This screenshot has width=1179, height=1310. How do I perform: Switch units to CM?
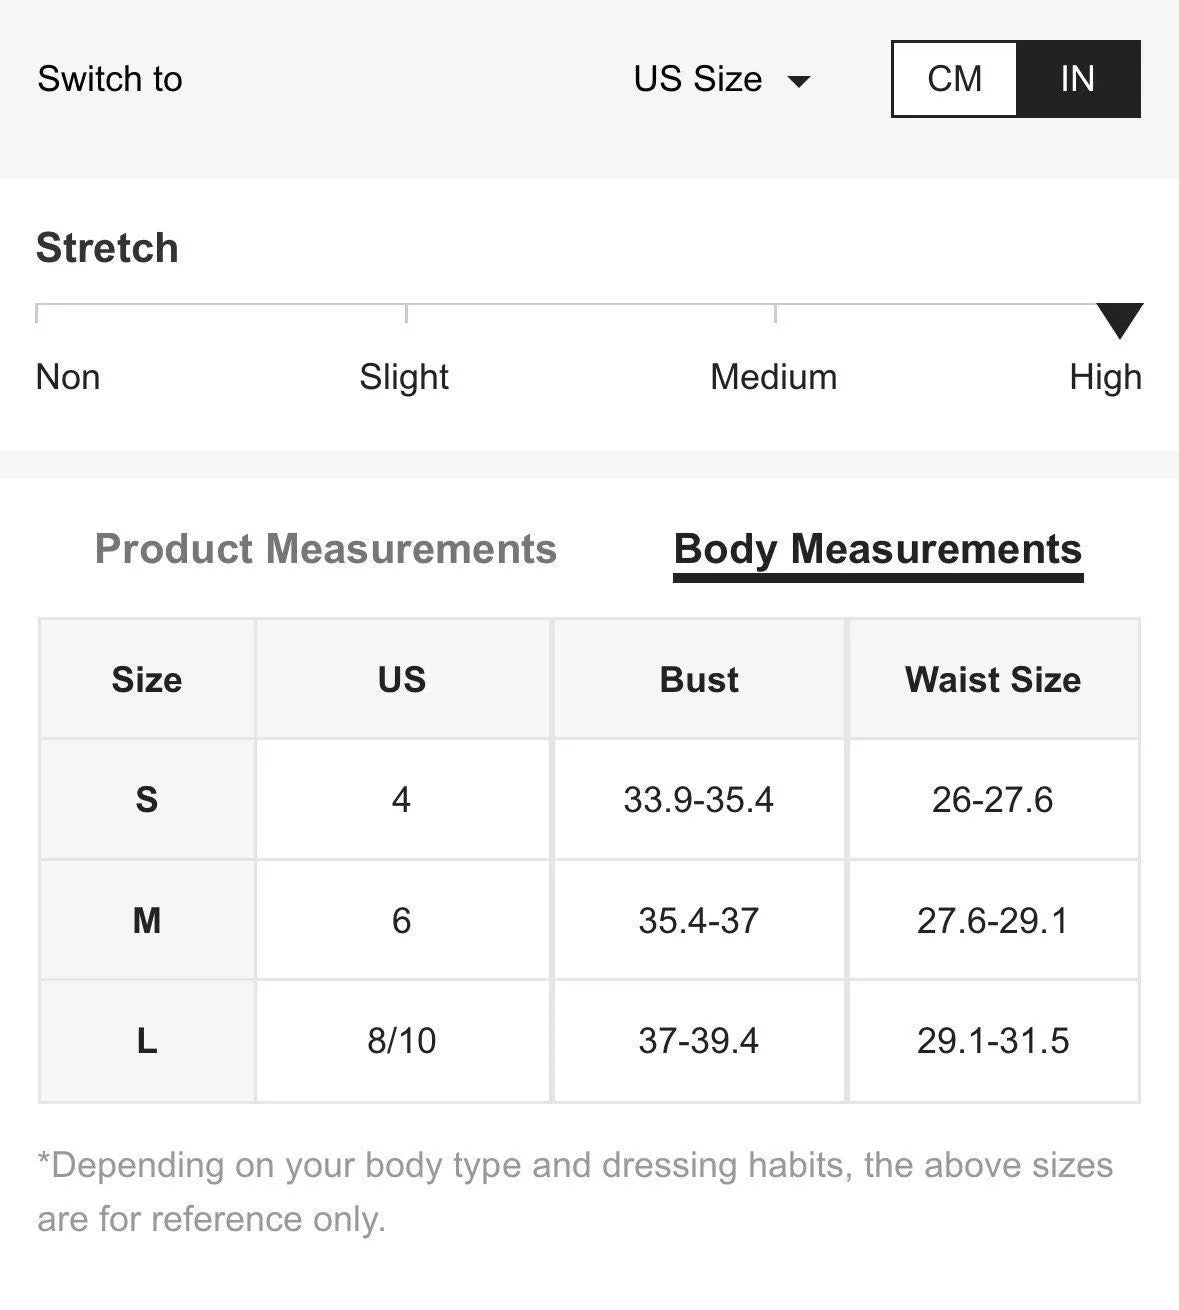pos(955,79)
